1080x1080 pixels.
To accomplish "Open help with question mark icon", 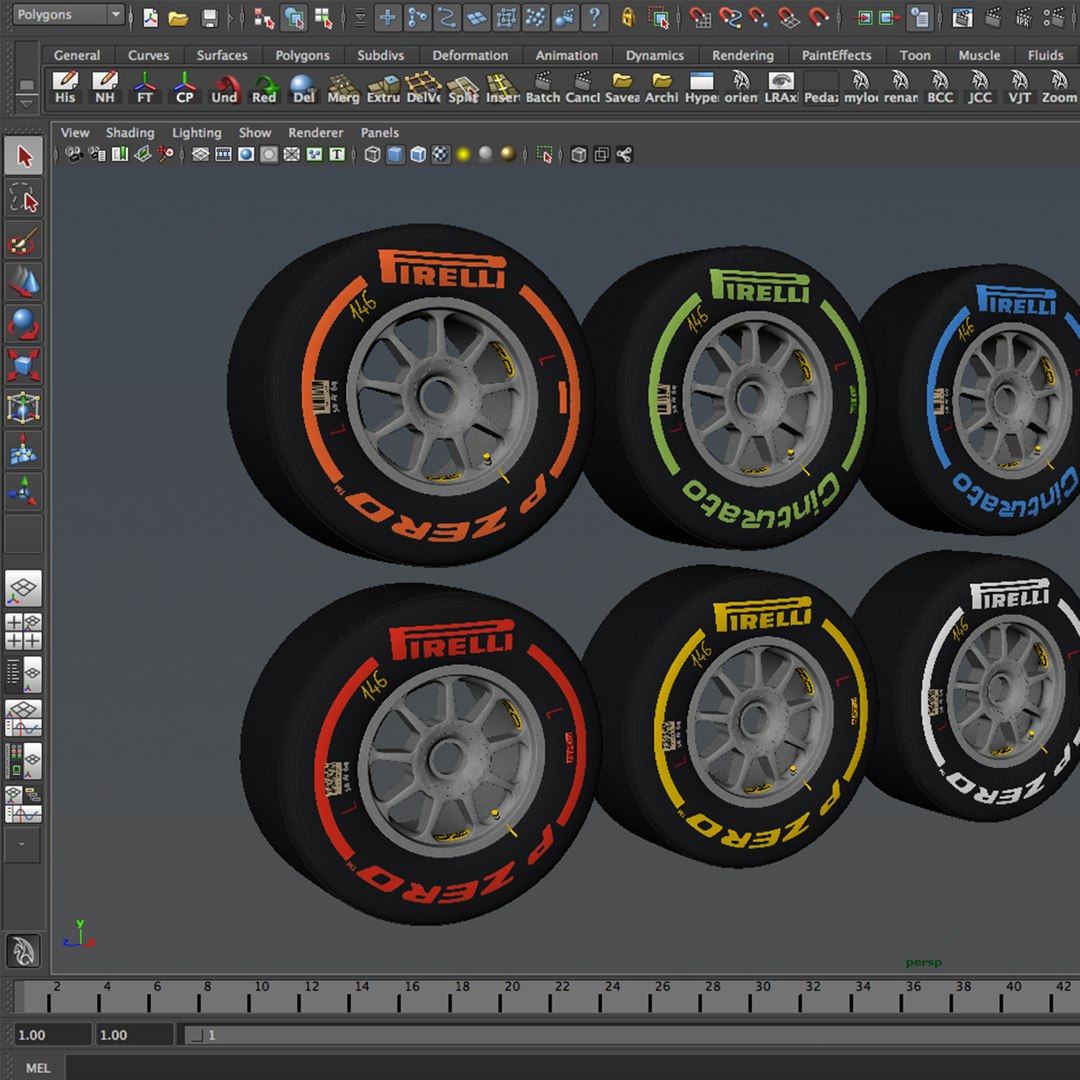I will pos(594,17).
